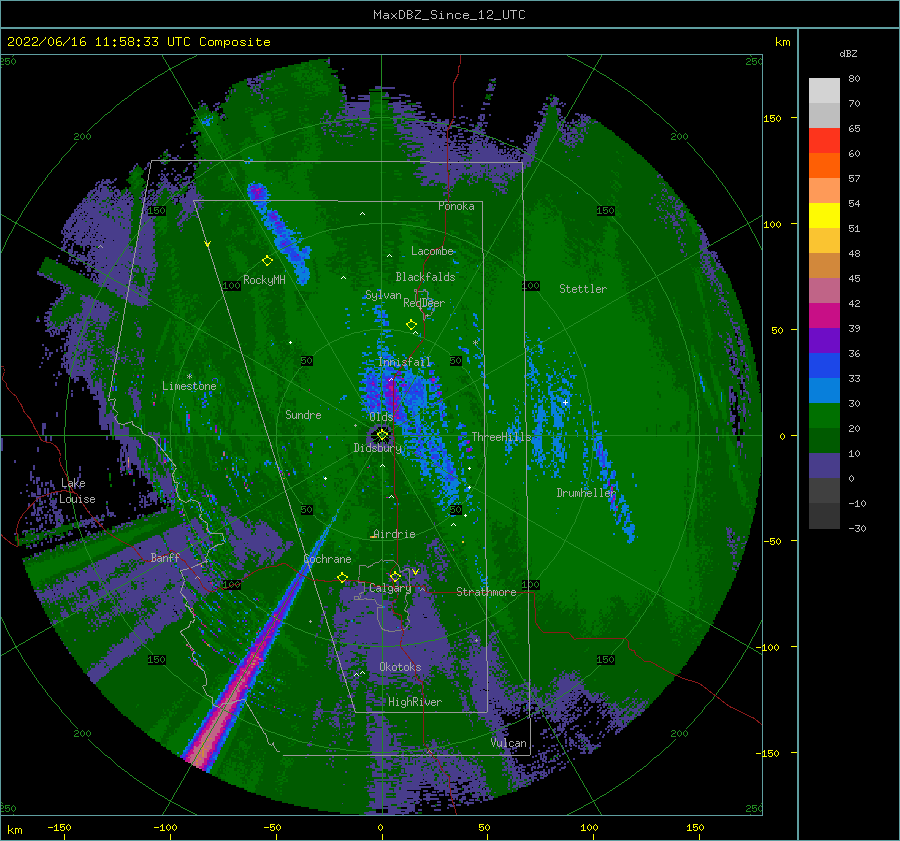
Task: Select the orange 57–60 dBZ legend swatch
Action: coord(824,166)
